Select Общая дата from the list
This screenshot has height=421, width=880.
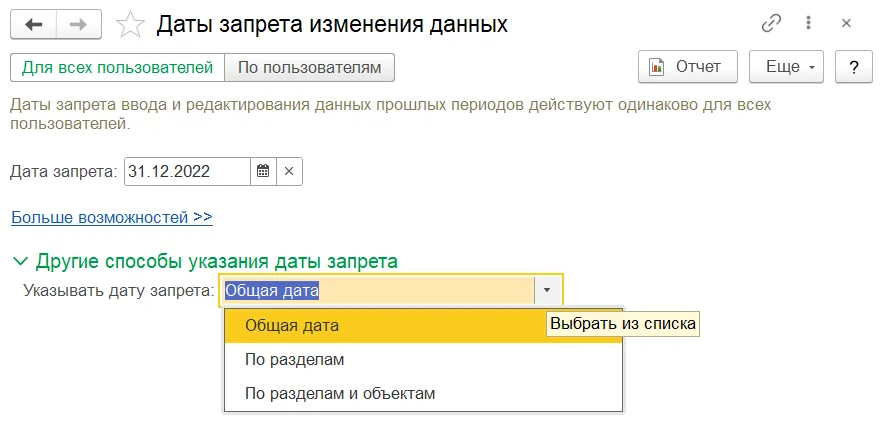423,326
